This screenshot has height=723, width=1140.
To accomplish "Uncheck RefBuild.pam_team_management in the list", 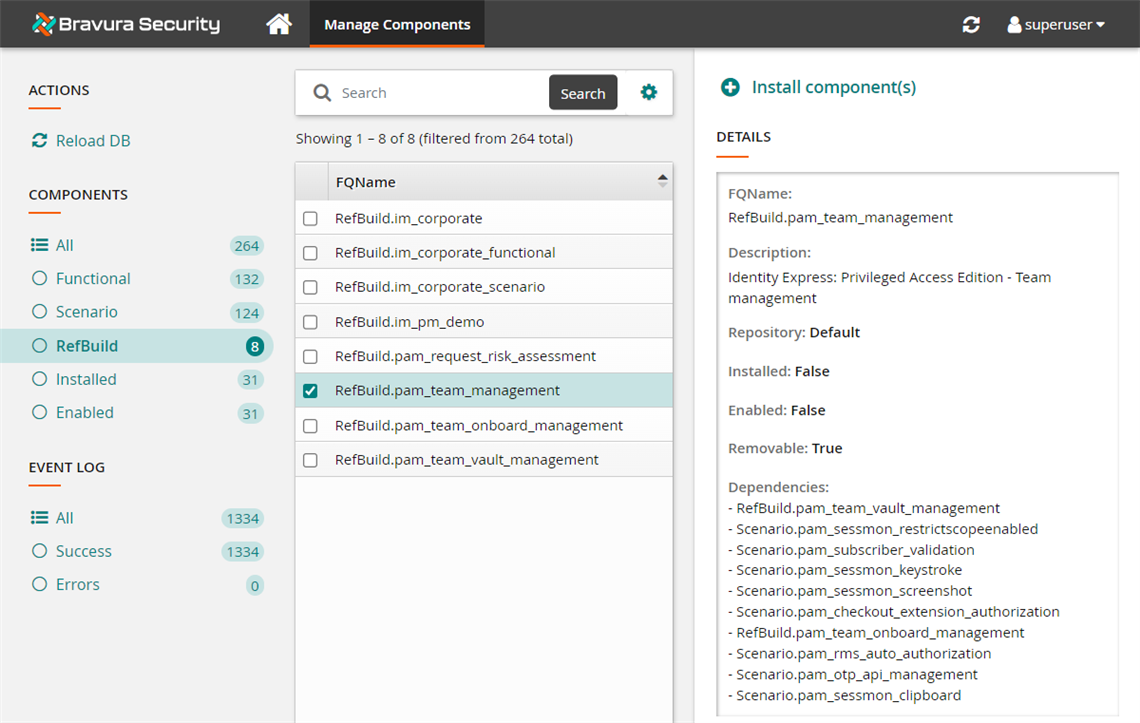I will coord(310,390).
